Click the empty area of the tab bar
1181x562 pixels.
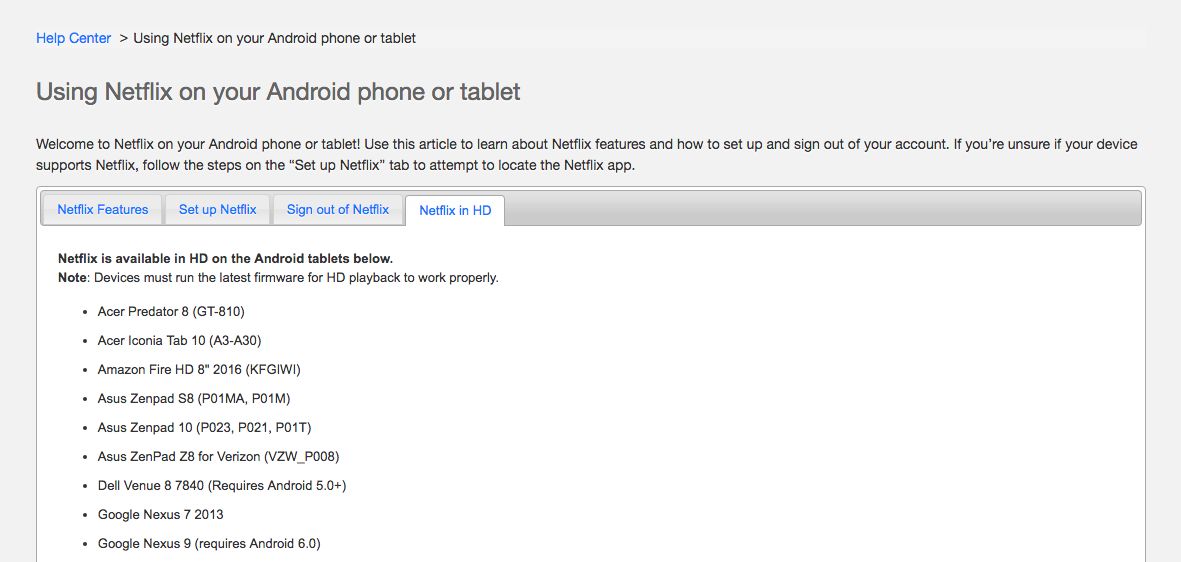click(x=820, y=209)
